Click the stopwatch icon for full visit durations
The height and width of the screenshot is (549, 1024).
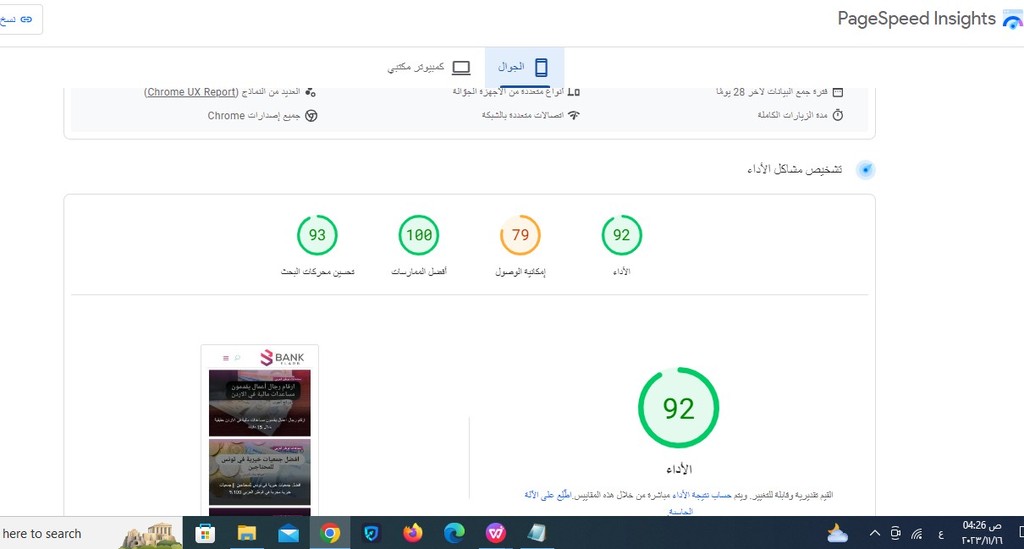(838, 115)
